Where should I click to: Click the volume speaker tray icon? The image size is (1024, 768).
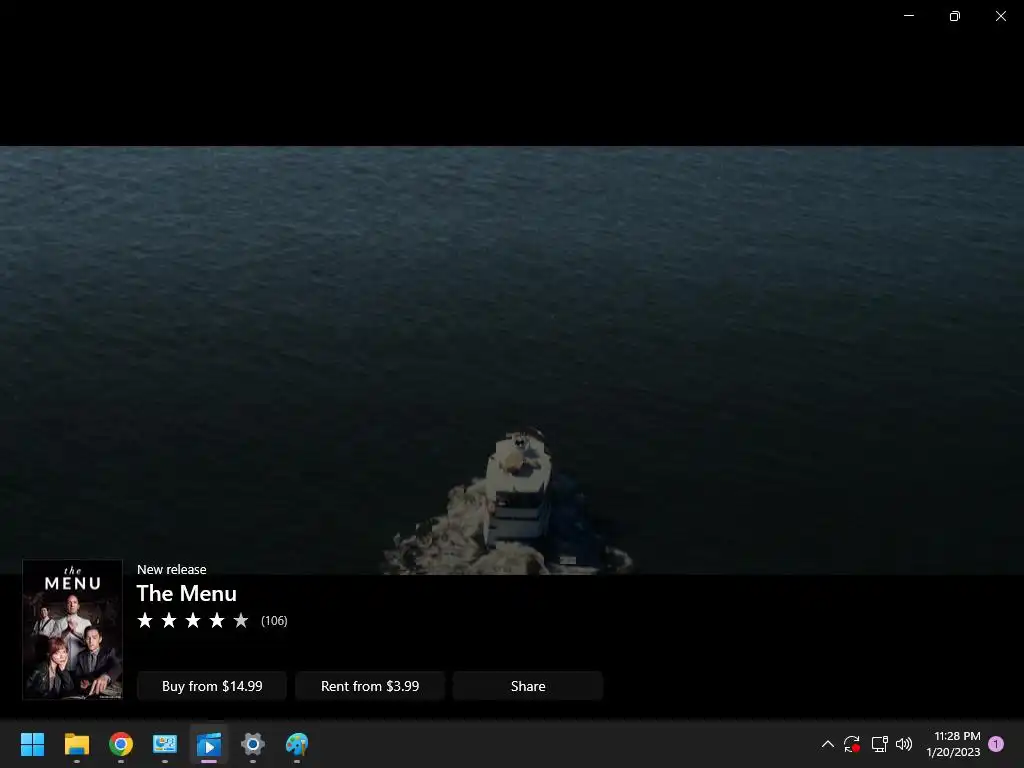tap(904, 744)
